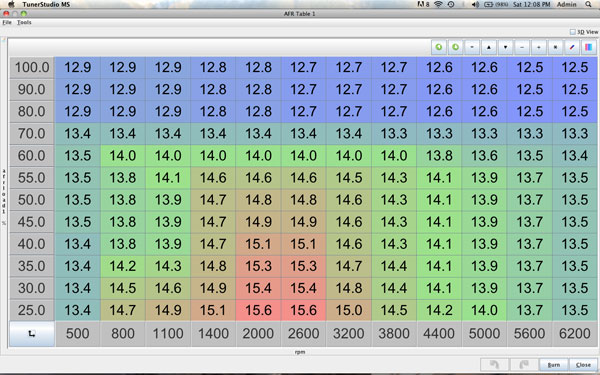Click the Burn button
Screen dimensions: 600x375
pos(554,365)
